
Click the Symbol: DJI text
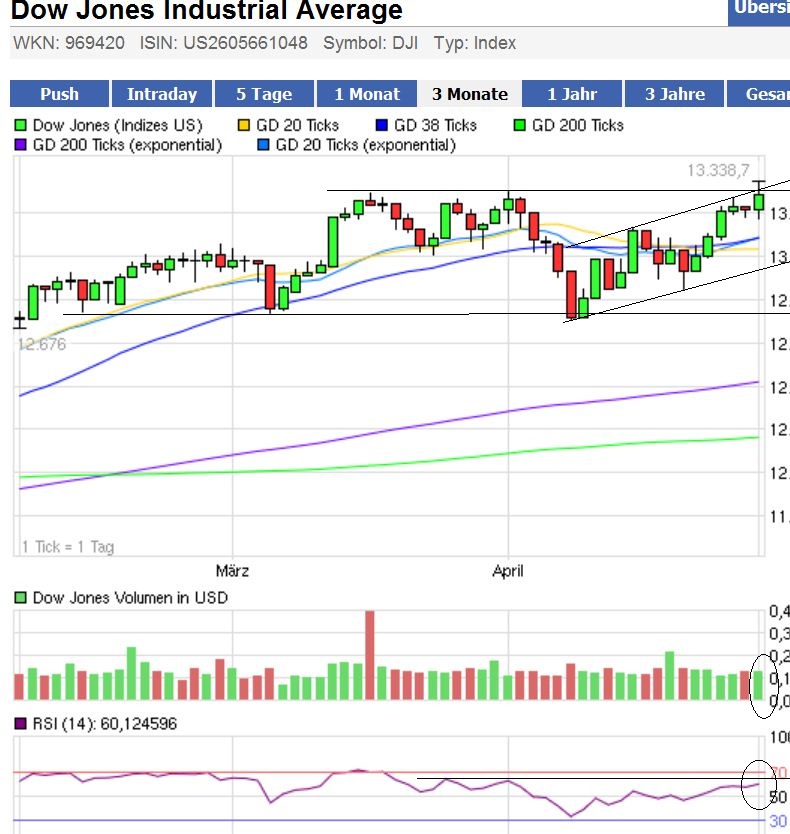pos(370,43)
